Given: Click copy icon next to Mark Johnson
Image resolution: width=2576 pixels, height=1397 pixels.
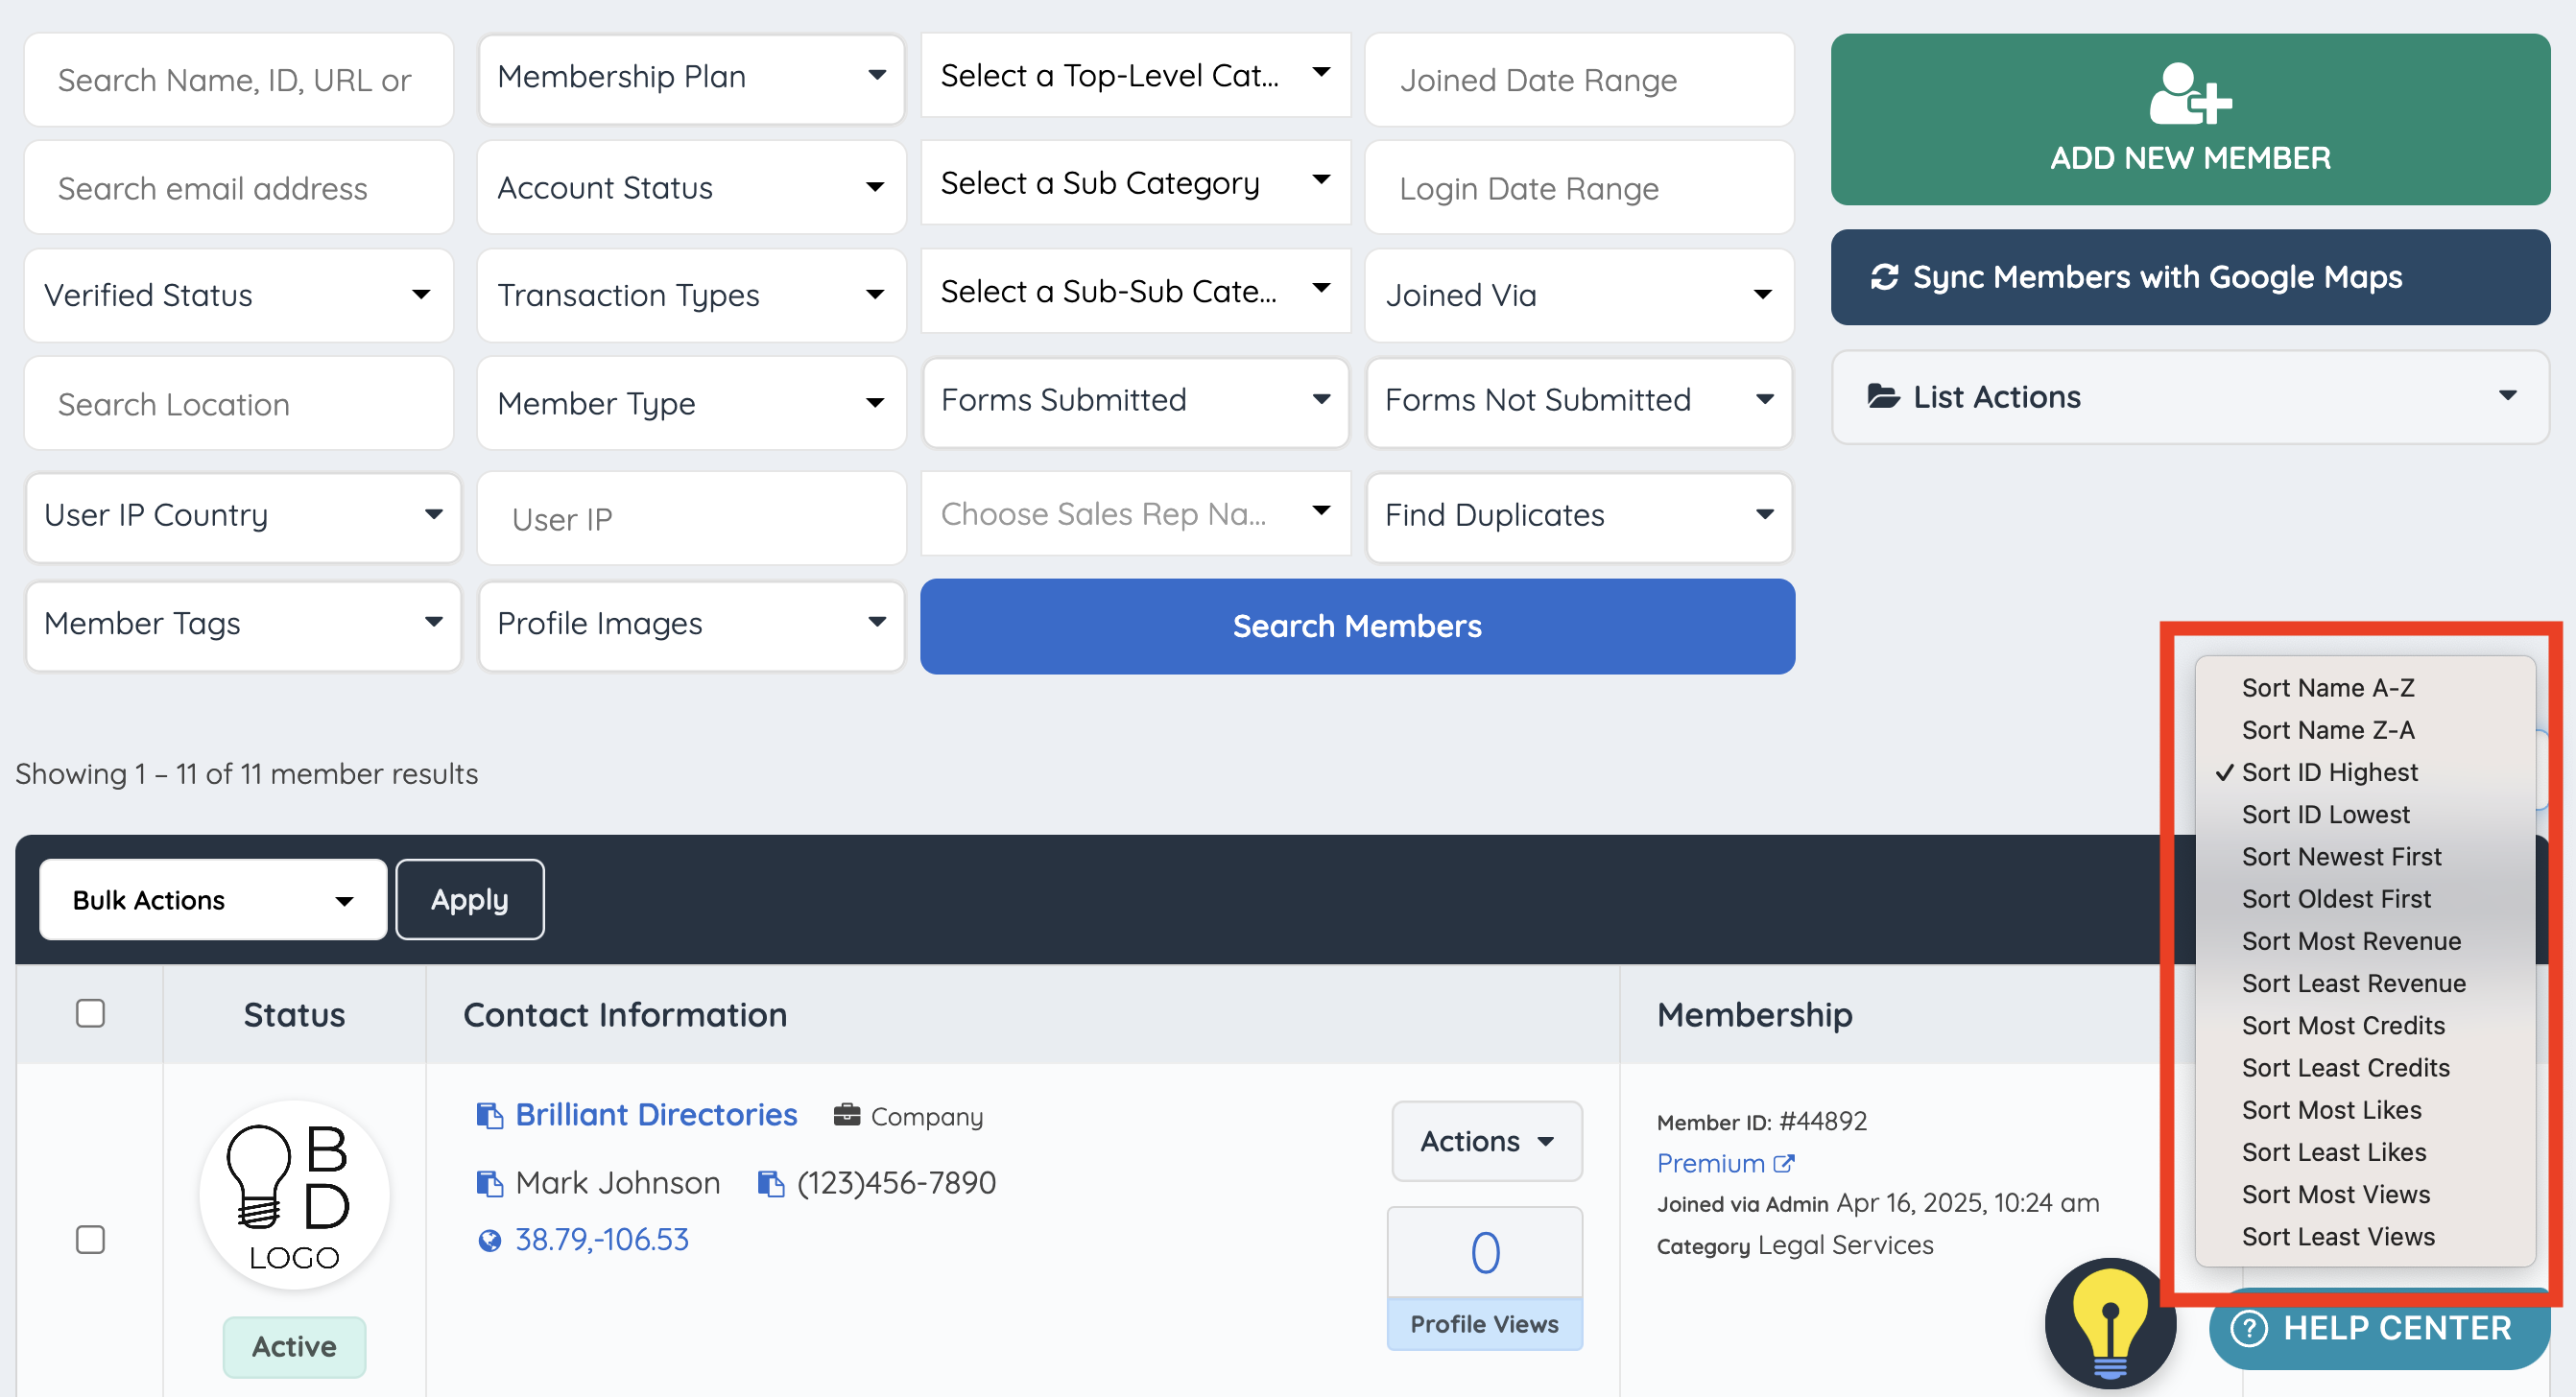Looking at the screenshot, I should [489, 1184].
